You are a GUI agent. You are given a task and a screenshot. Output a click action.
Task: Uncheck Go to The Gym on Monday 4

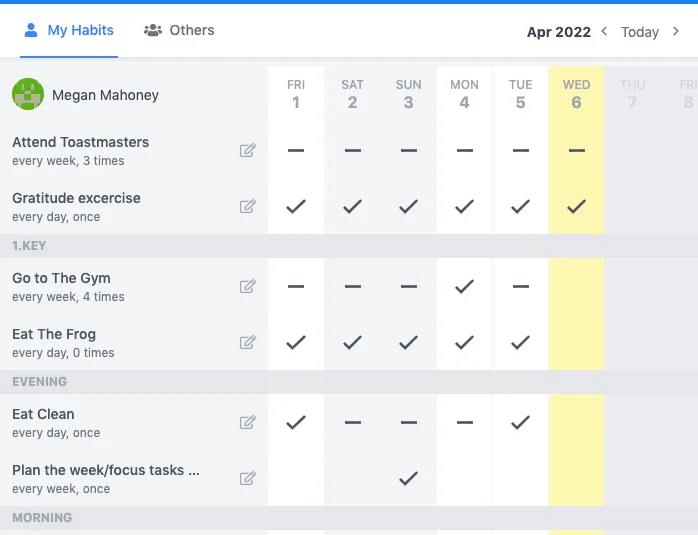click(x=464, y=287)
